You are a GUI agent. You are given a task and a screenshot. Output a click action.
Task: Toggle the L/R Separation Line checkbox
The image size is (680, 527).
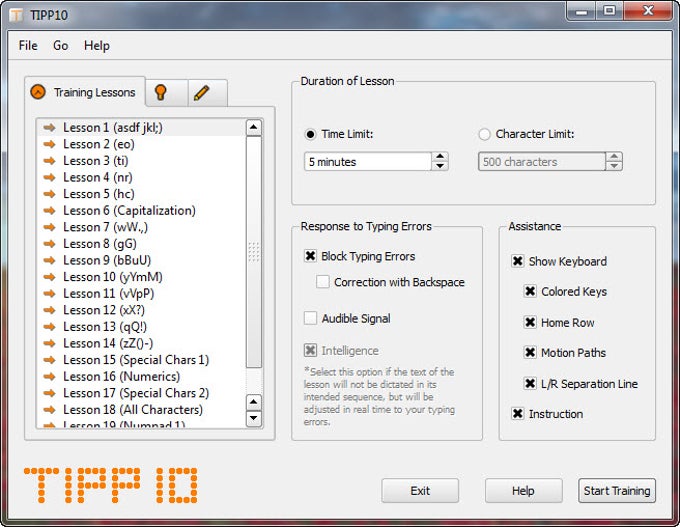(530, 383)
